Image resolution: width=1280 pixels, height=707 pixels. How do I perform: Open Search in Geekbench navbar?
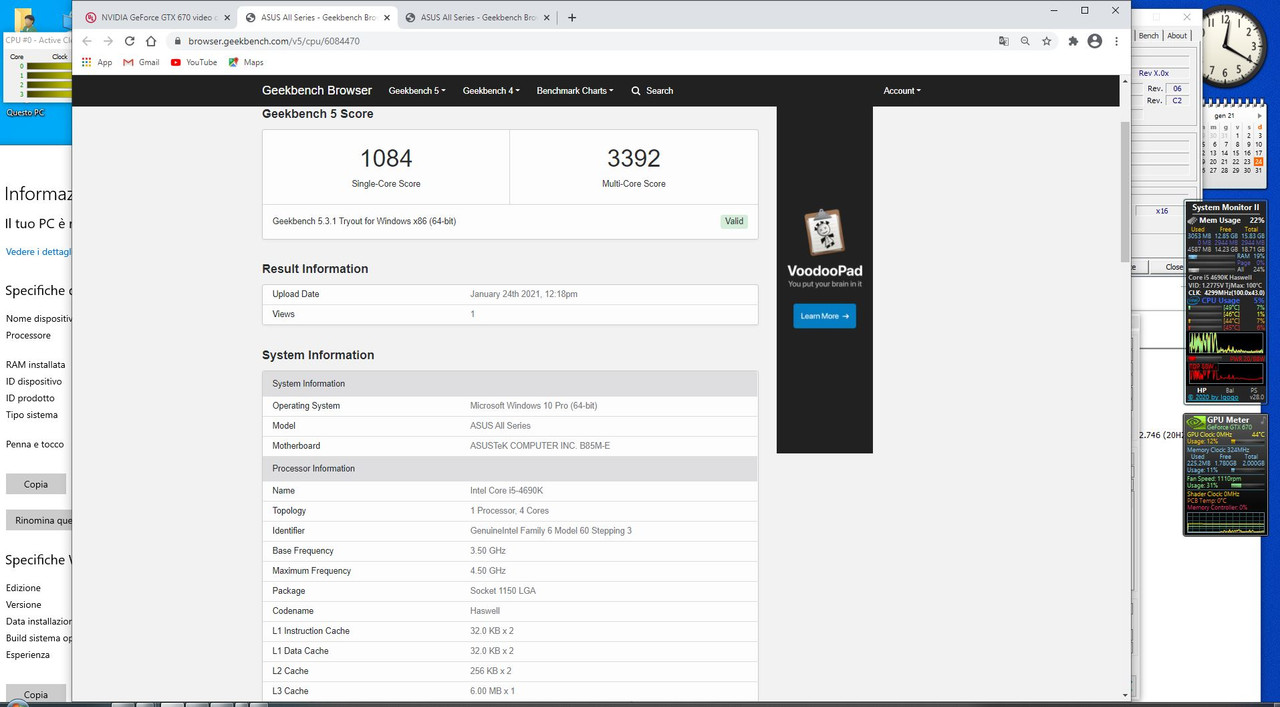click(x=652, y=90)
